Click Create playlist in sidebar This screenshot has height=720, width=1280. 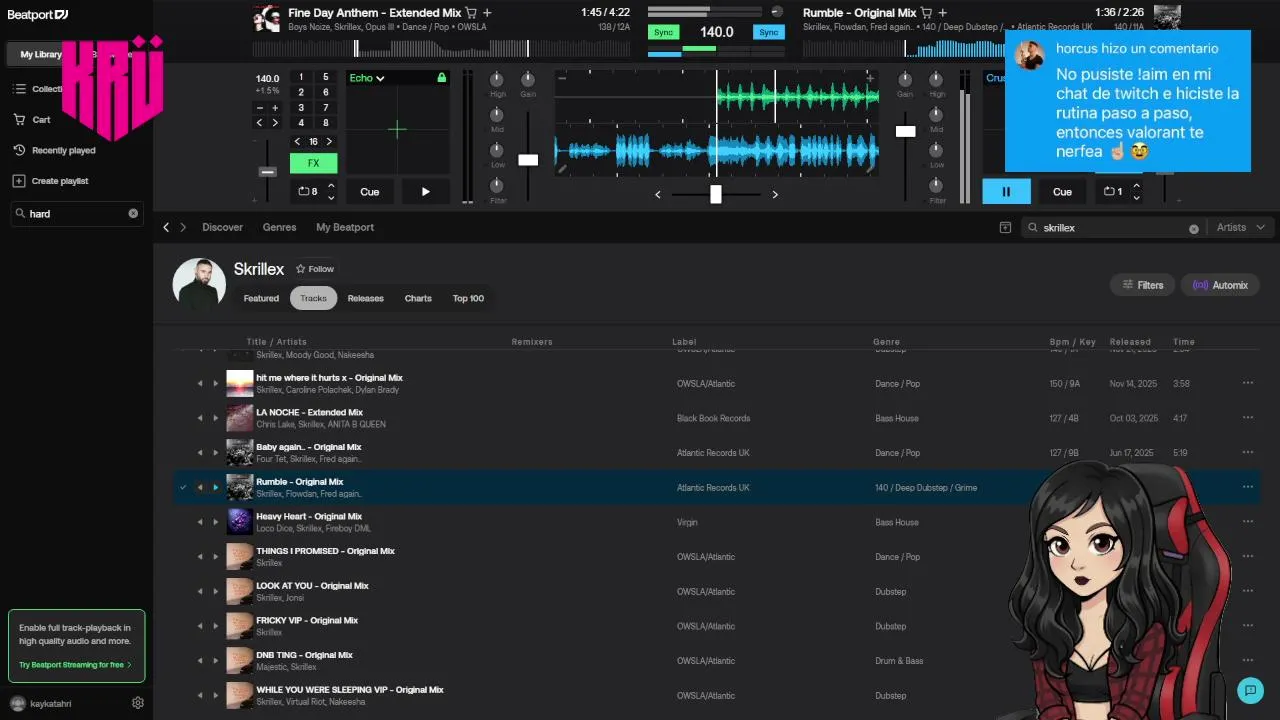tap(51, 181)
